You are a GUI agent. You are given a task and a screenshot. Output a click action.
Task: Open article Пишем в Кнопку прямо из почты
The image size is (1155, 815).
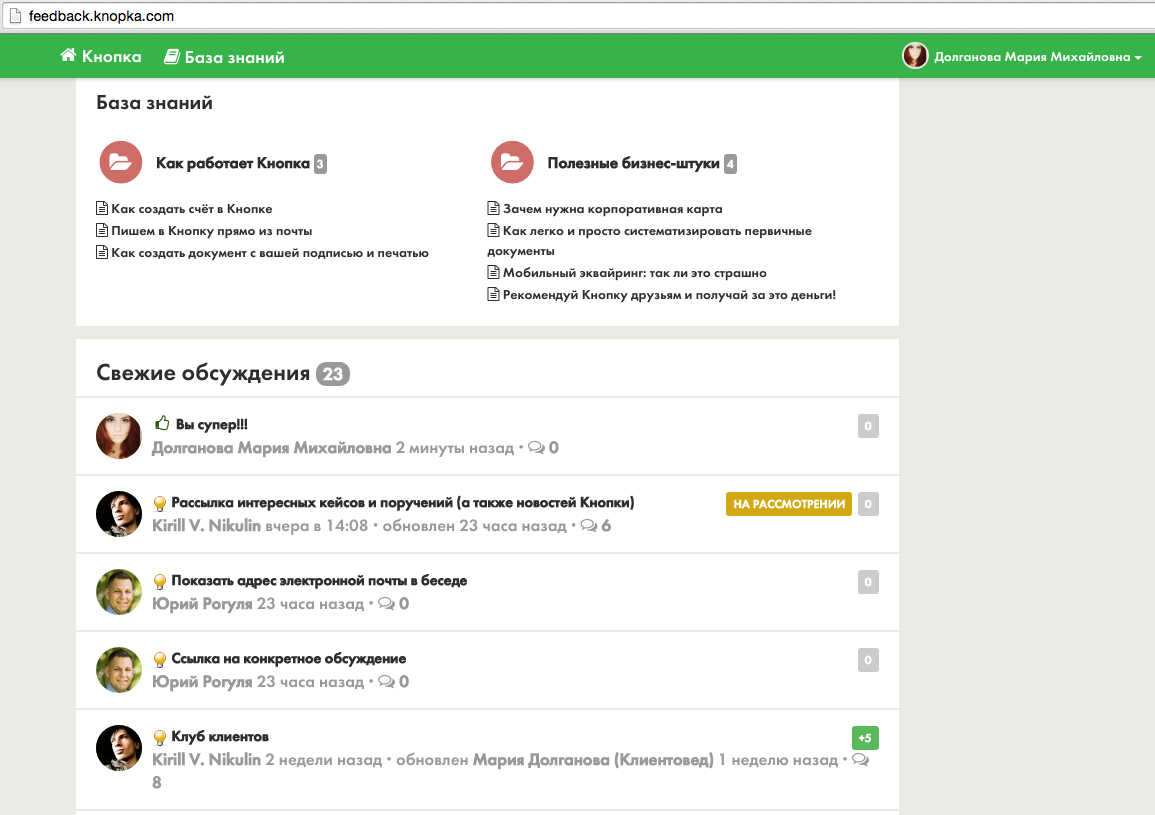[211, 231]
